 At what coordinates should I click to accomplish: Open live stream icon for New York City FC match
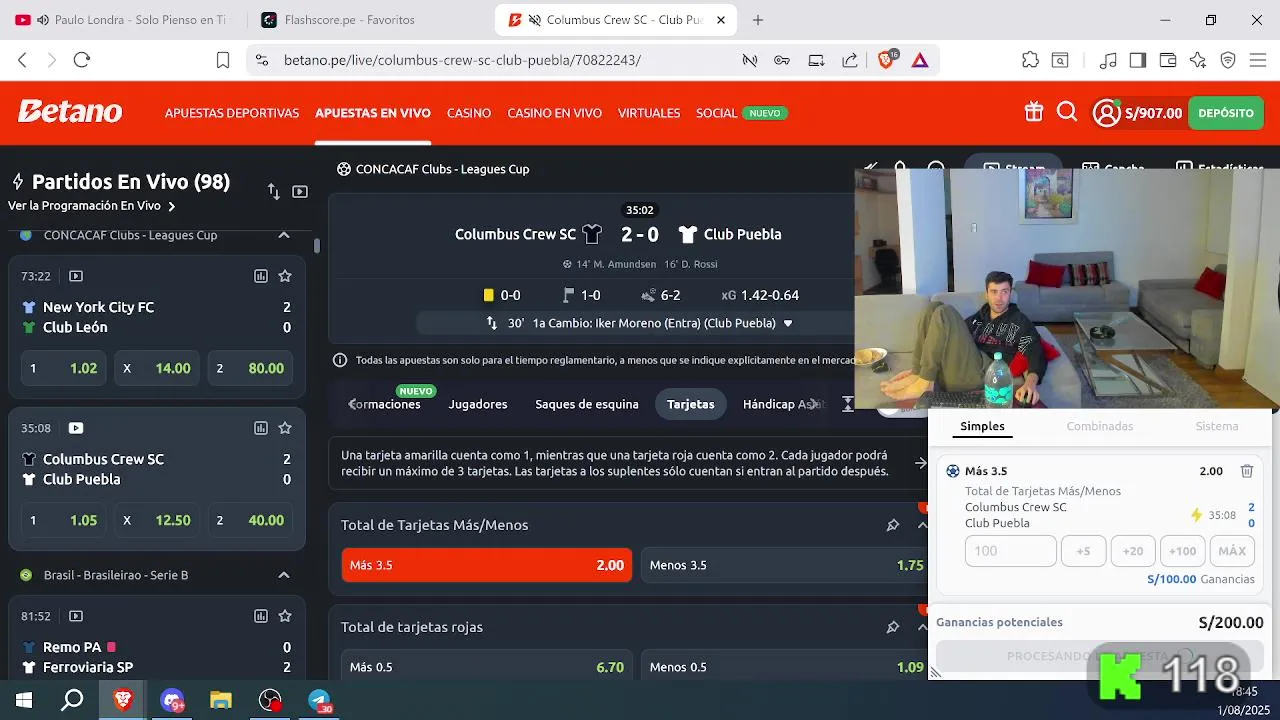pos(76,276)
